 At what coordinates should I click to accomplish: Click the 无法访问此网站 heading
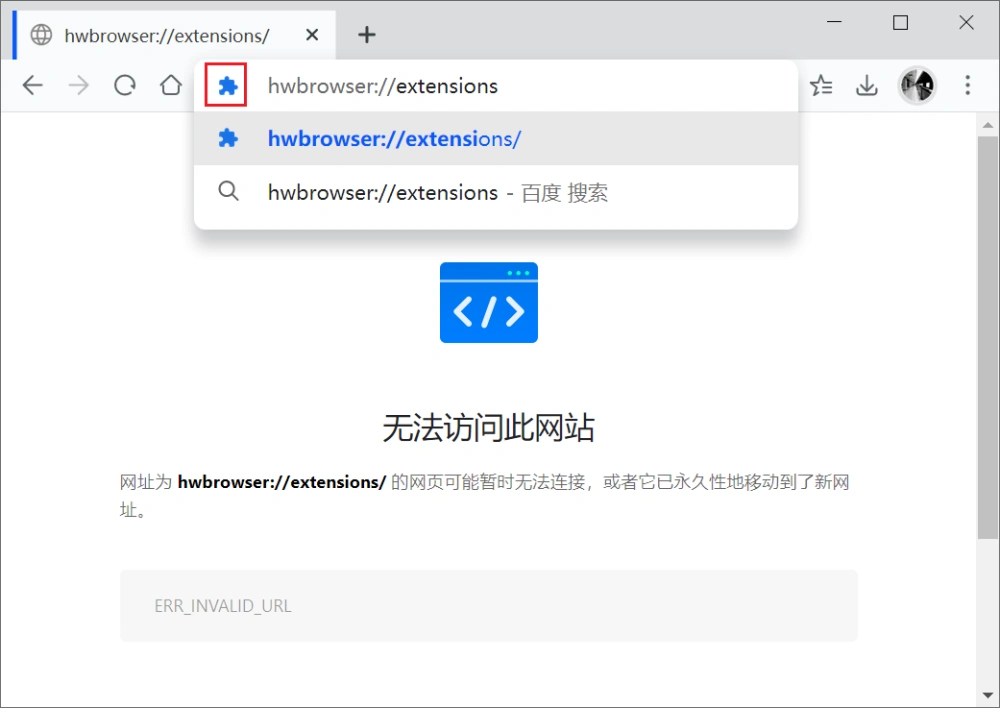489,427
